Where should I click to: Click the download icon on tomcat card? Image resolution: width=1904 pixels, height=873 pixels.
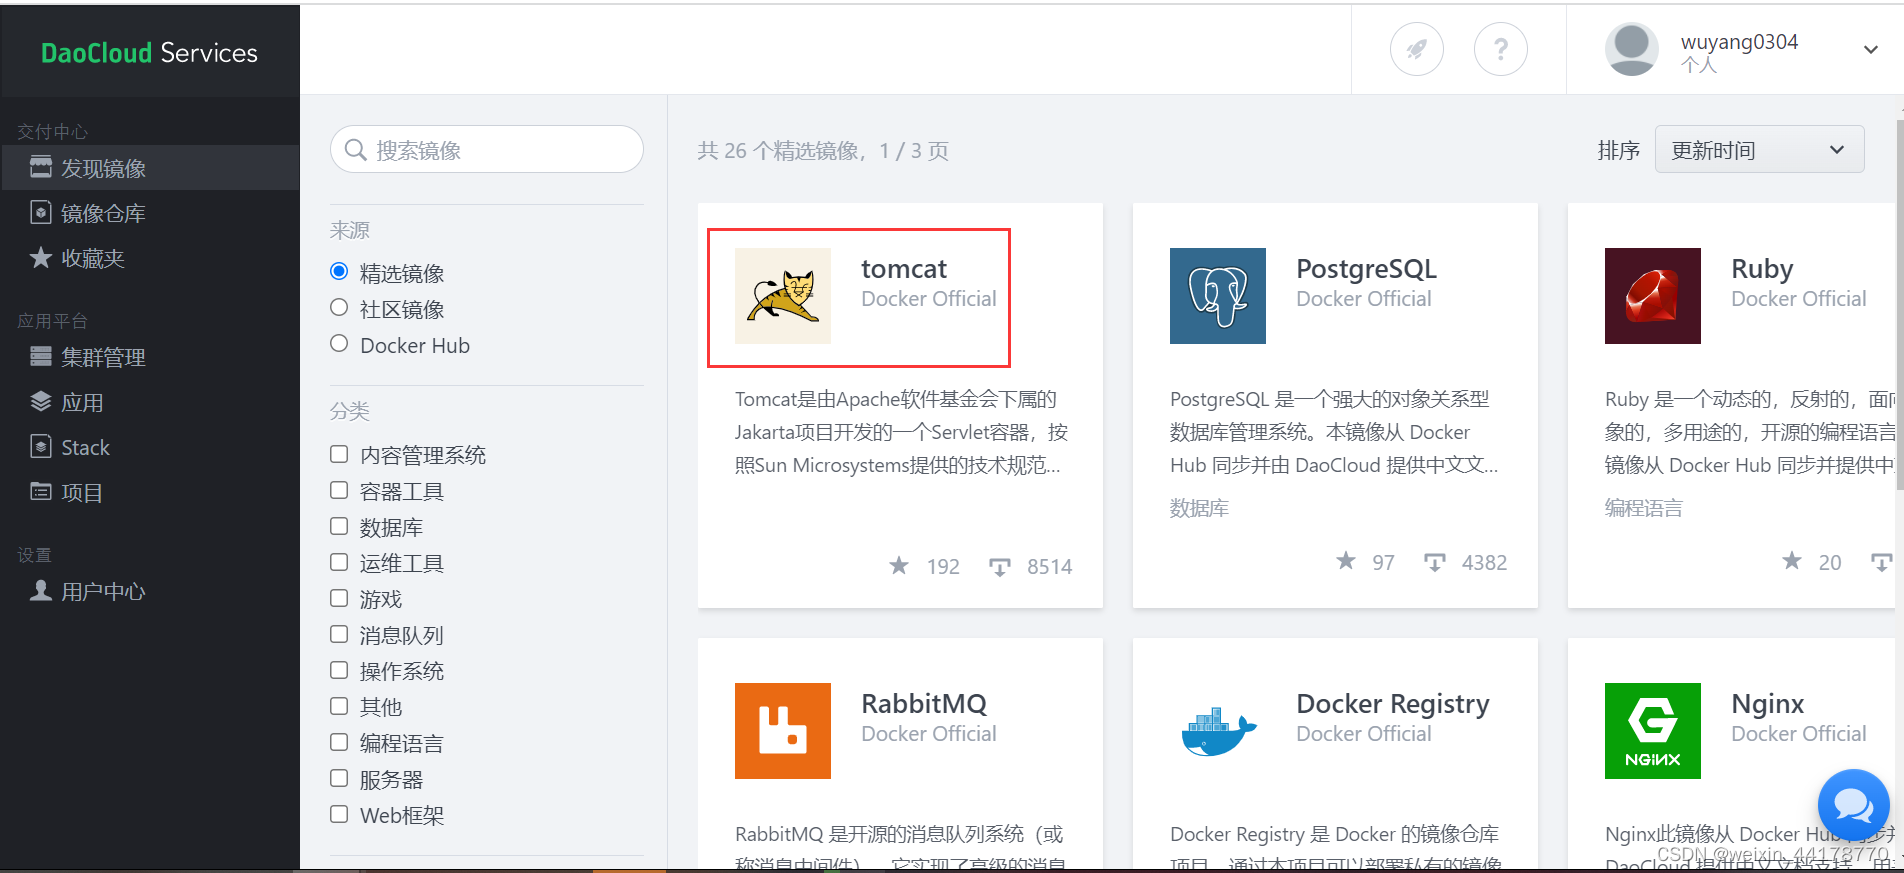[1000, 567]
